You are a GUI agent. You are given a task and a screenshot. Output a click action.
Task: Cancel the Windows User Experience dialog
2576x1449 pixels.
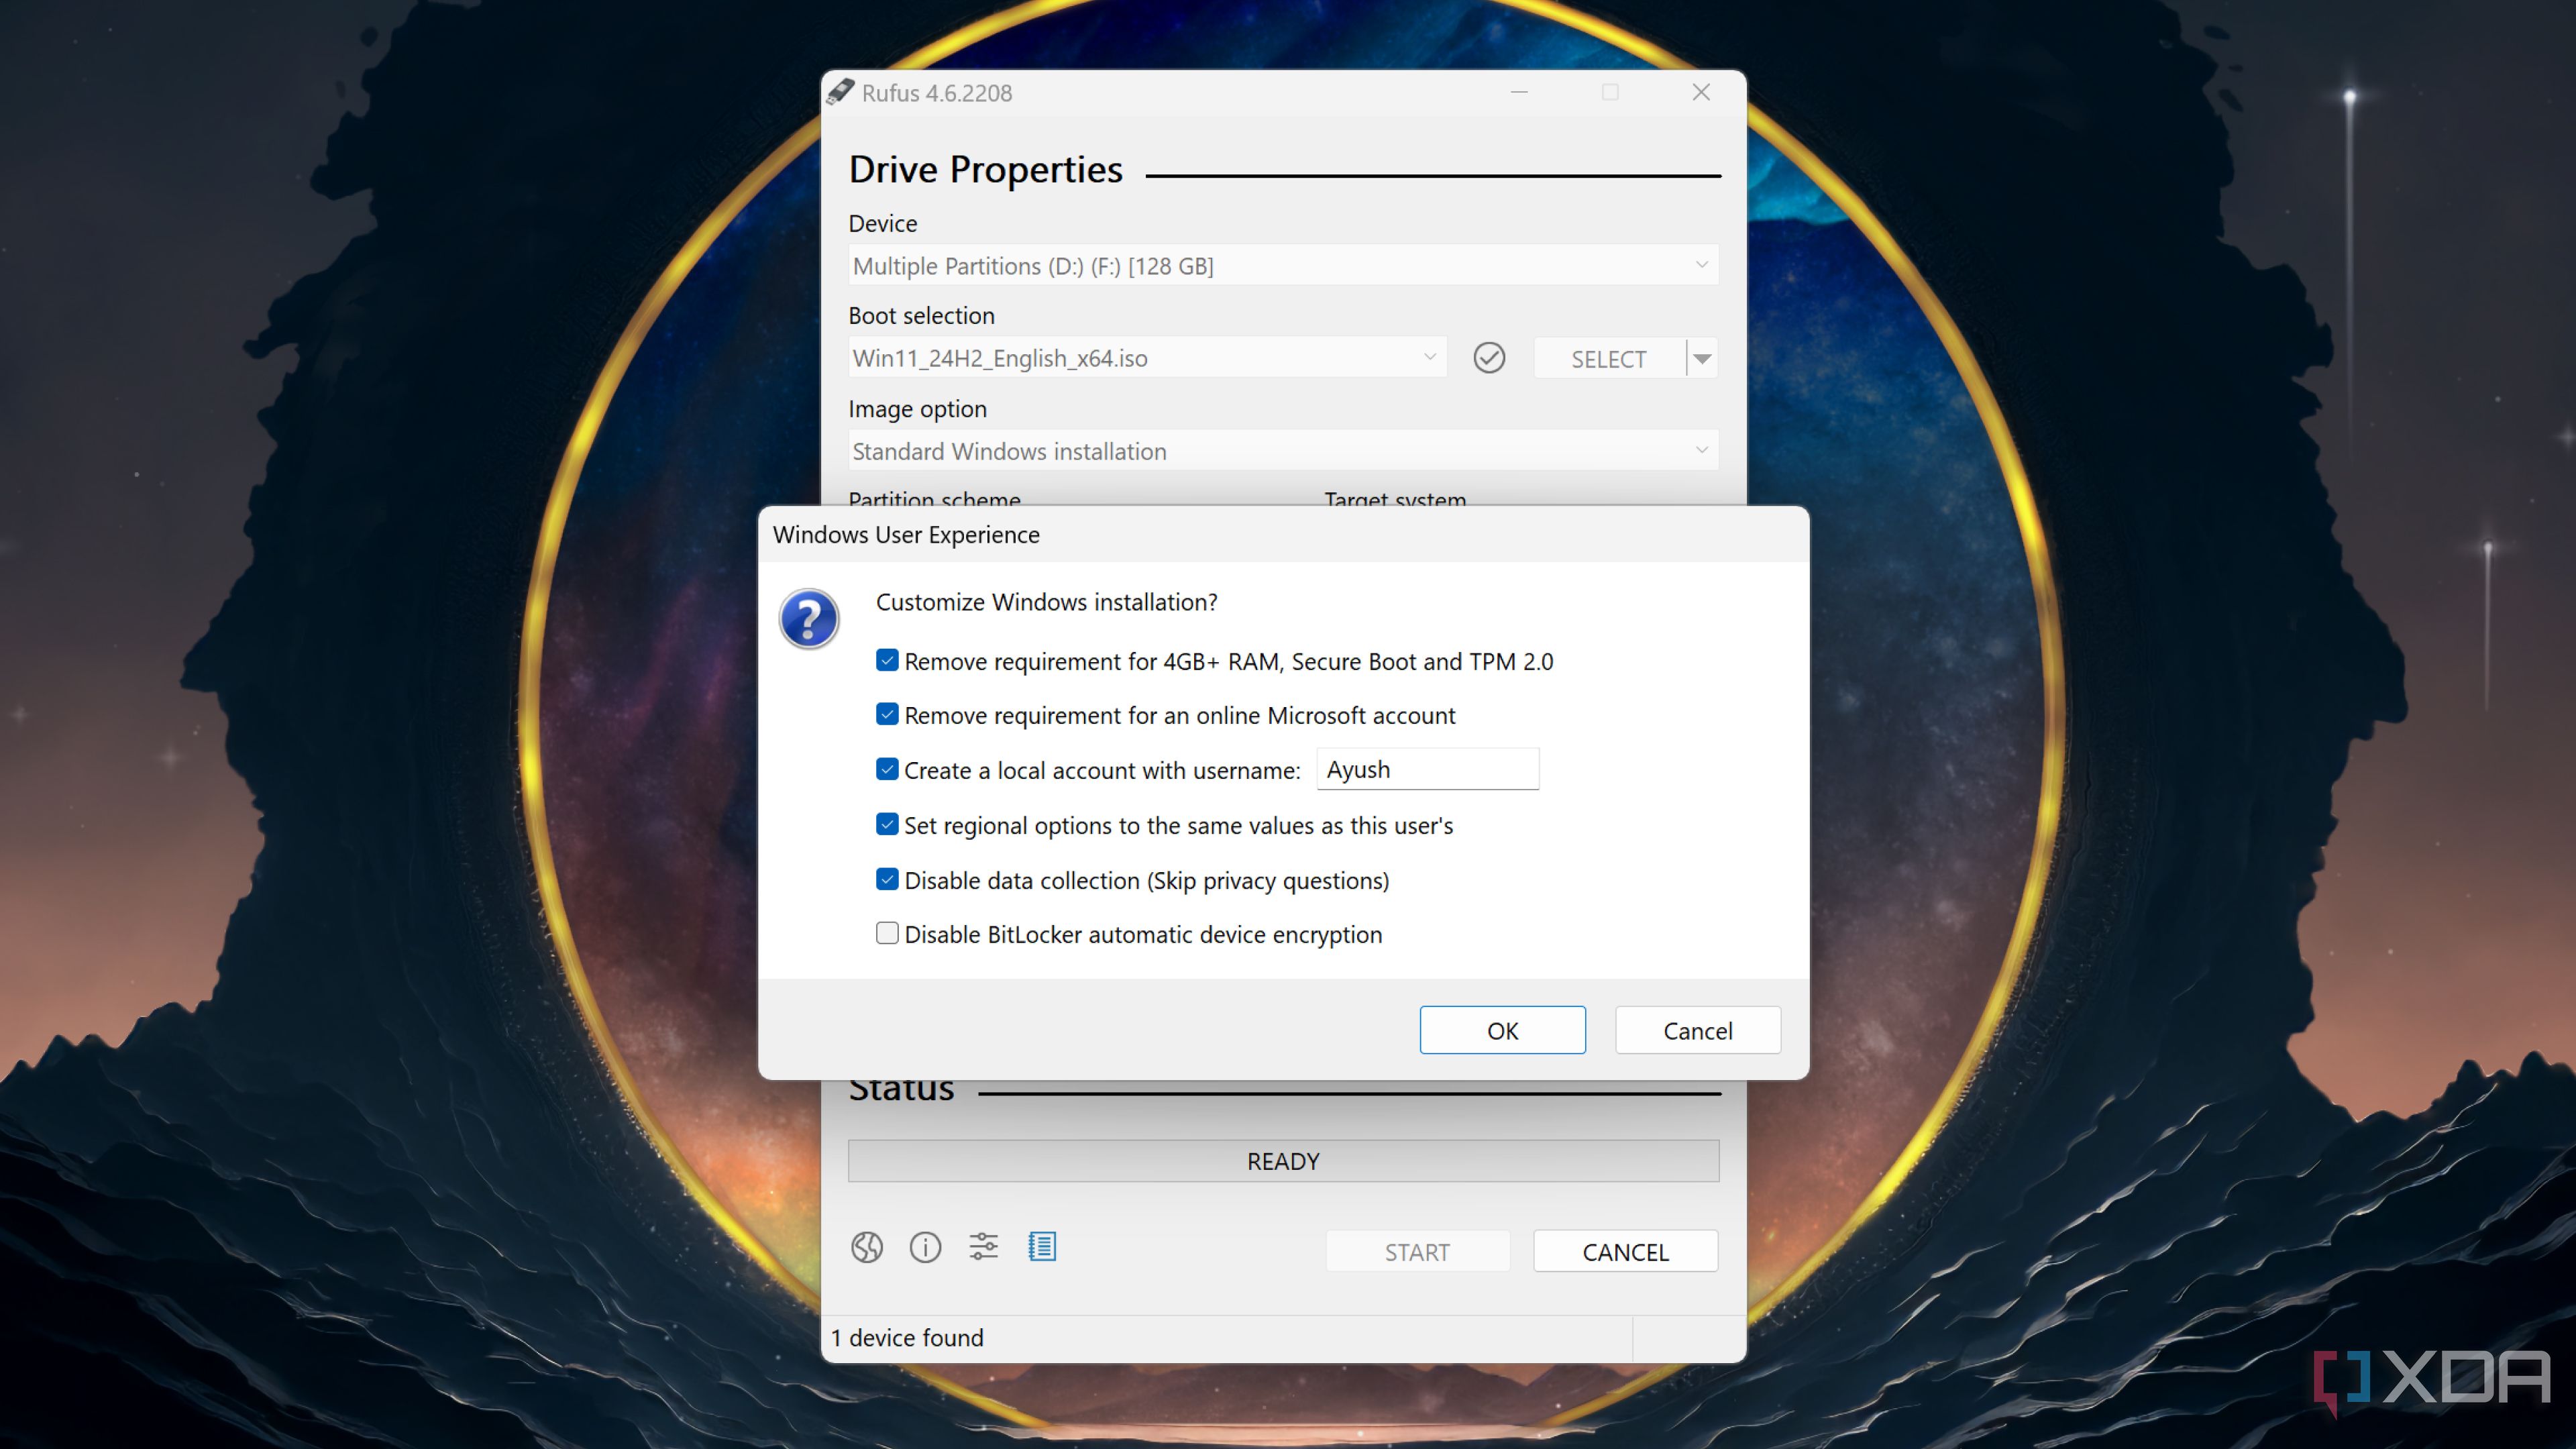pos(1697,1030)
